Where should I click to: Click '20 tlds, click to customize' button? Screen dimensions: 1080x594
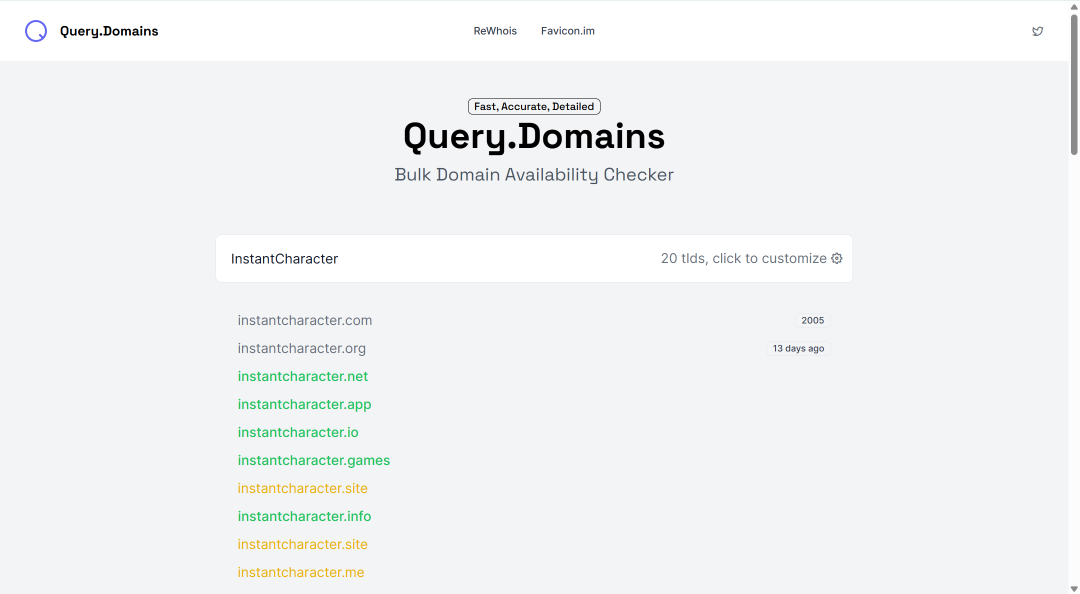pos(751,258)
